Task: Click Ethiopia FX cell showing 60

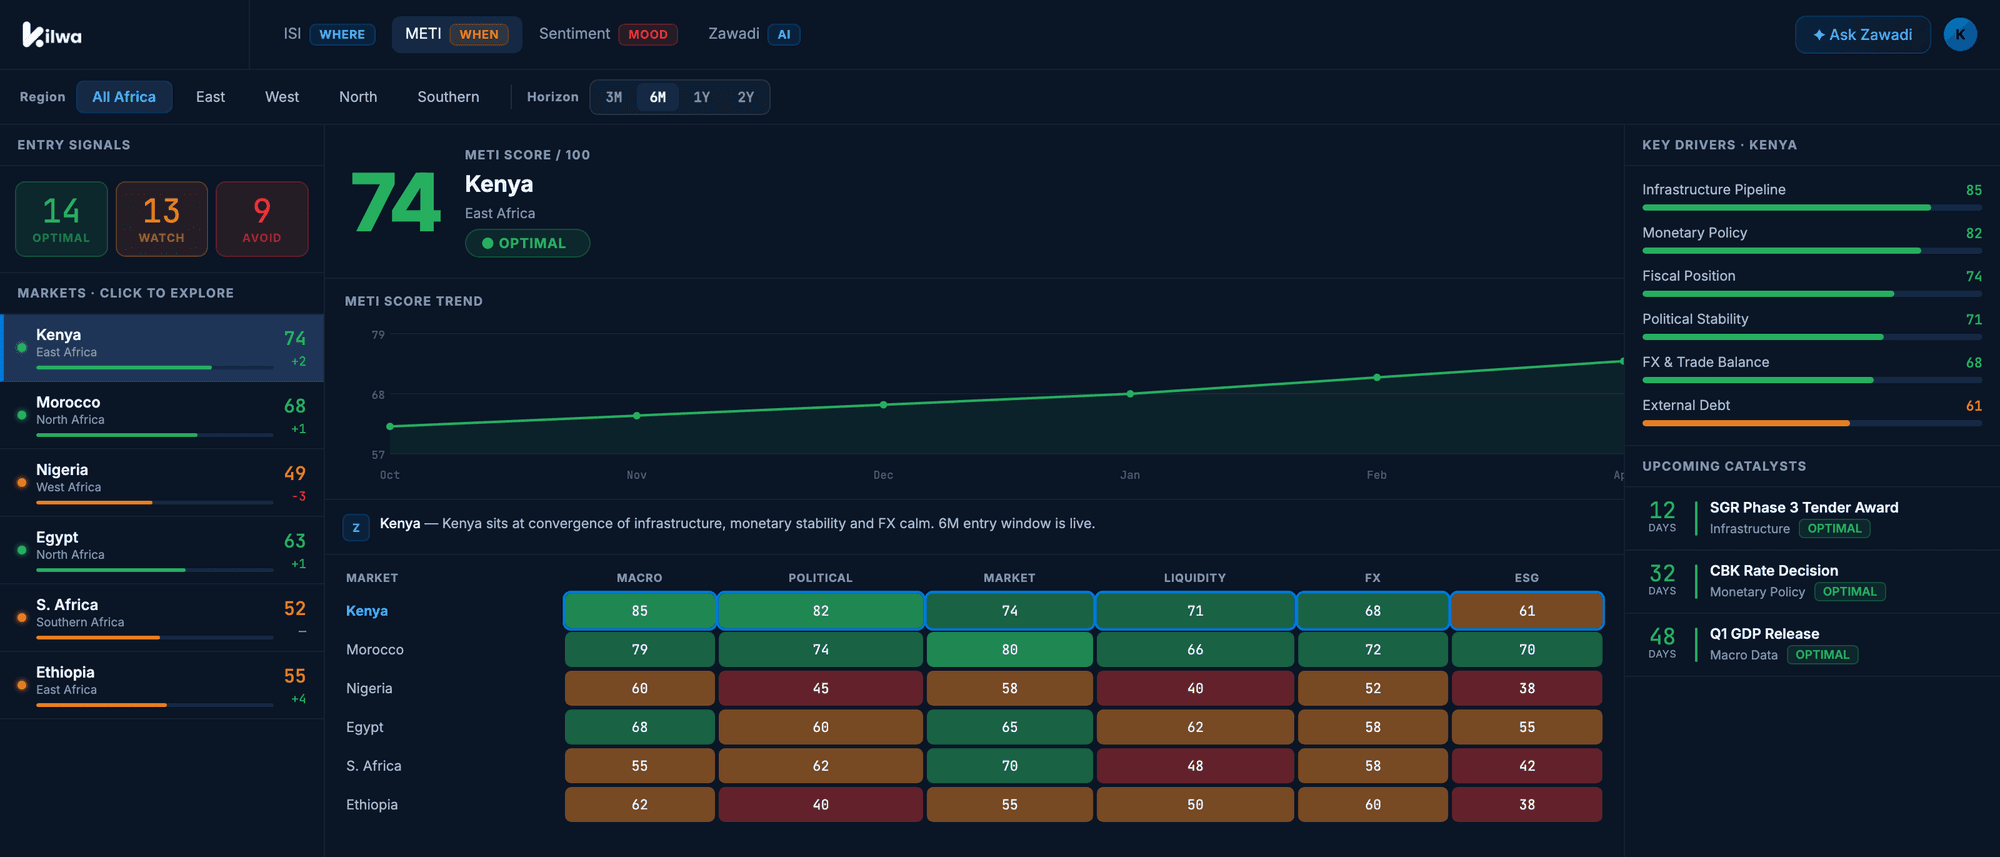Action: pyautogui.click(x=1373, y=805)
